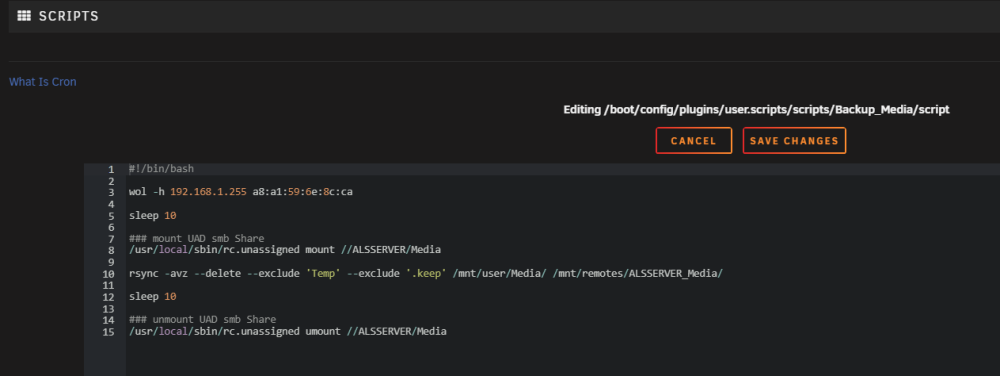
Task: Click the rc.unassigned mount command line
Action: click(284, 250)
